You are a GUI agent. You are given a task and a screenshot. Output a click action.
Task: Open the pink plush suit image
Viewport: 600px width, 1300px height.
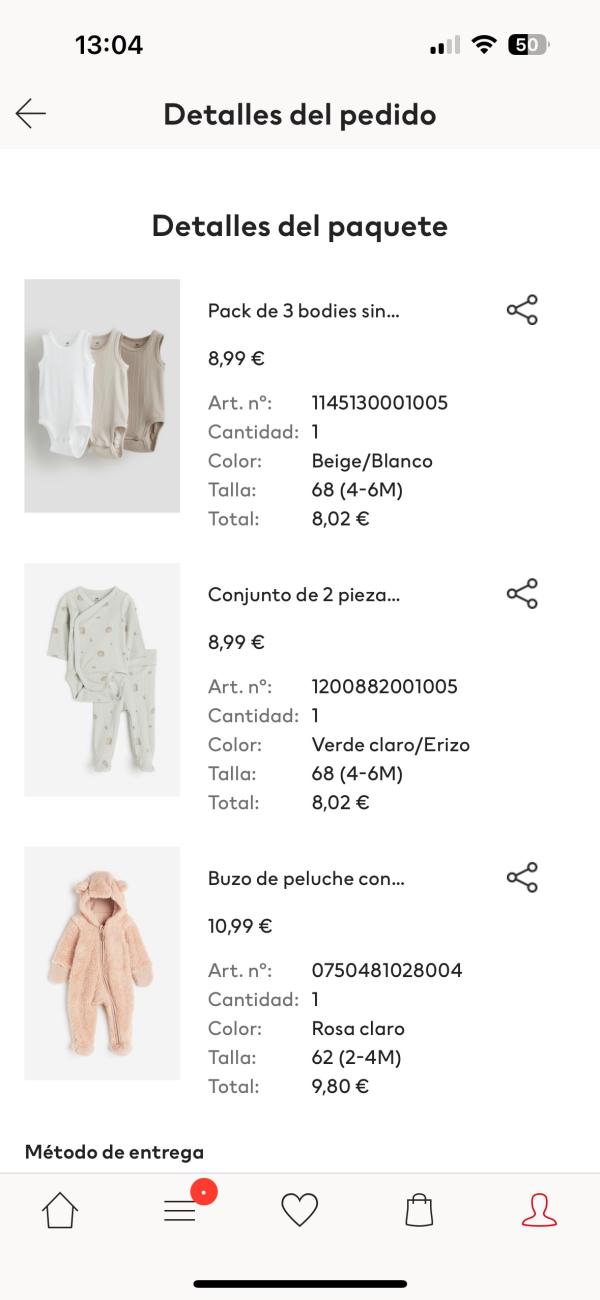(x=102, y=964)
